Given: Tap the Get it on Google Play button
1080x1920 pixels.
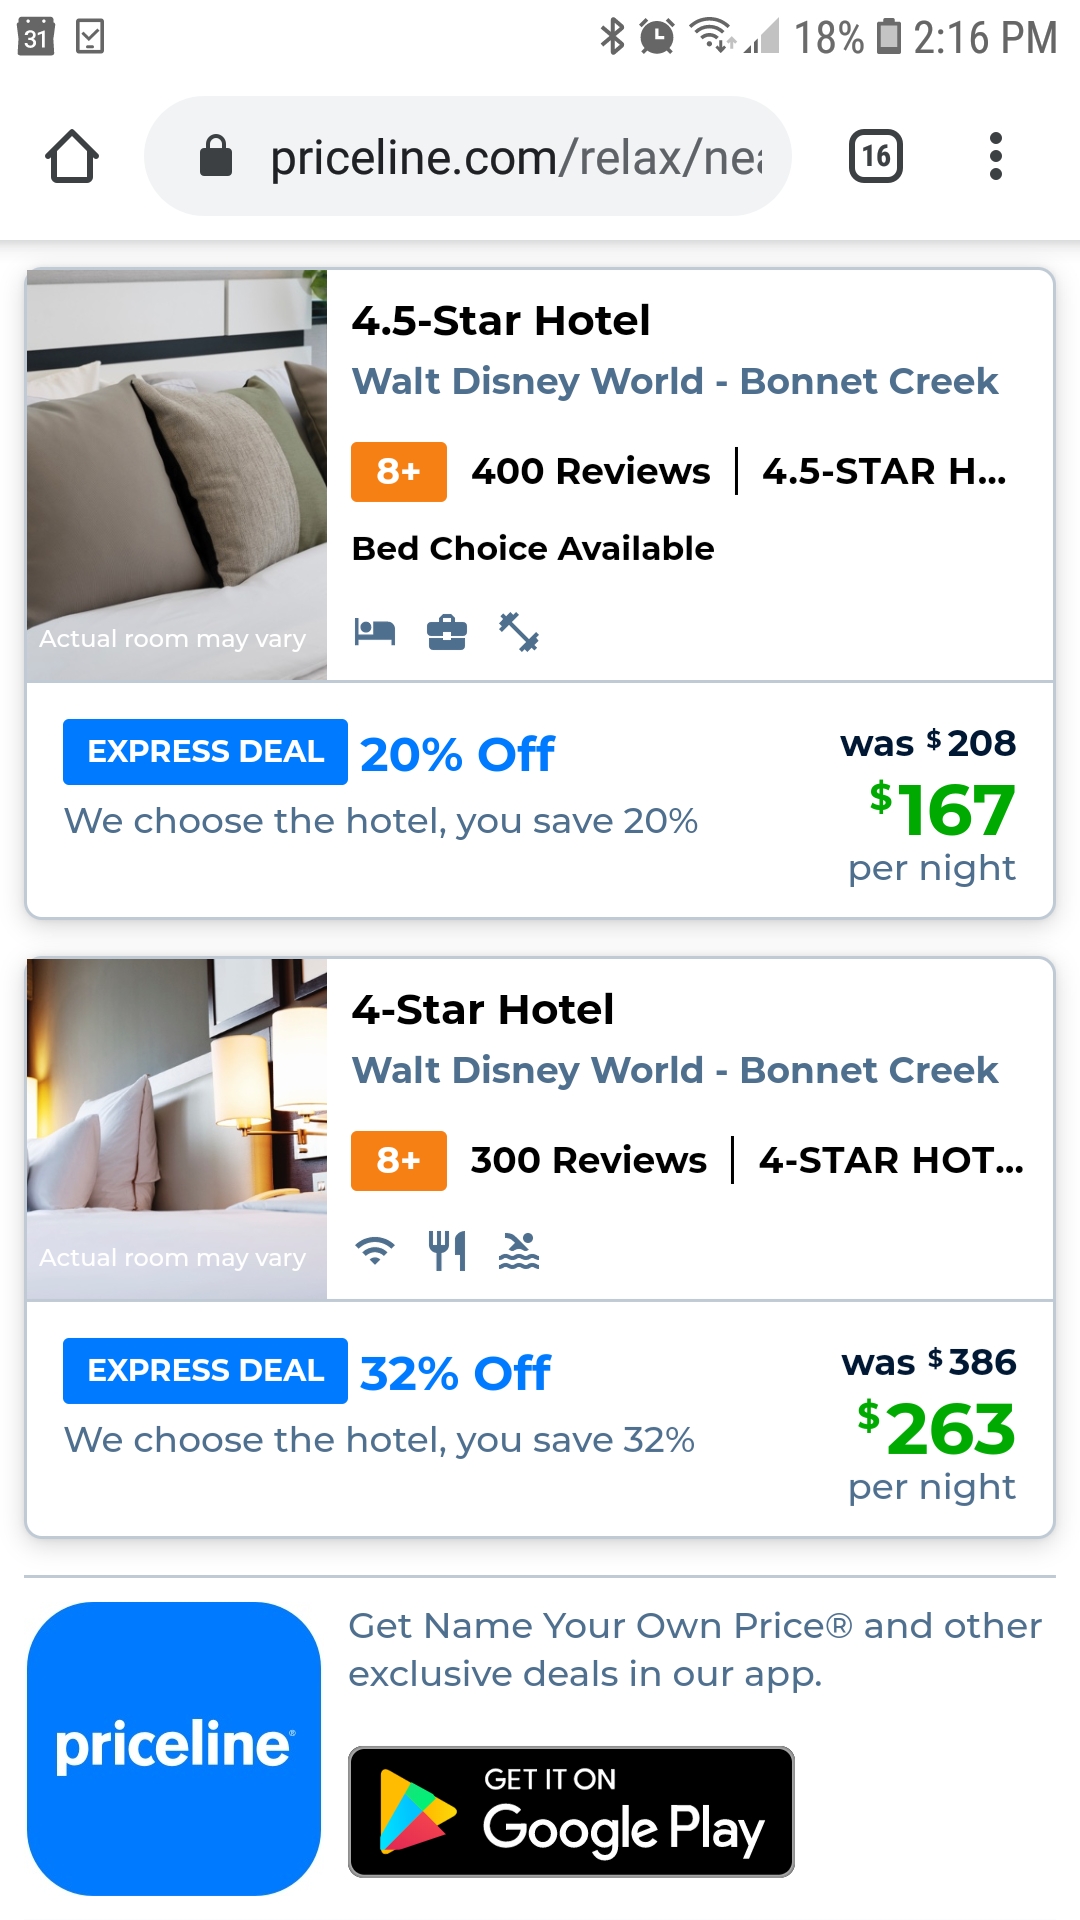Looking at the screenshot, I should click(571, 1812).
